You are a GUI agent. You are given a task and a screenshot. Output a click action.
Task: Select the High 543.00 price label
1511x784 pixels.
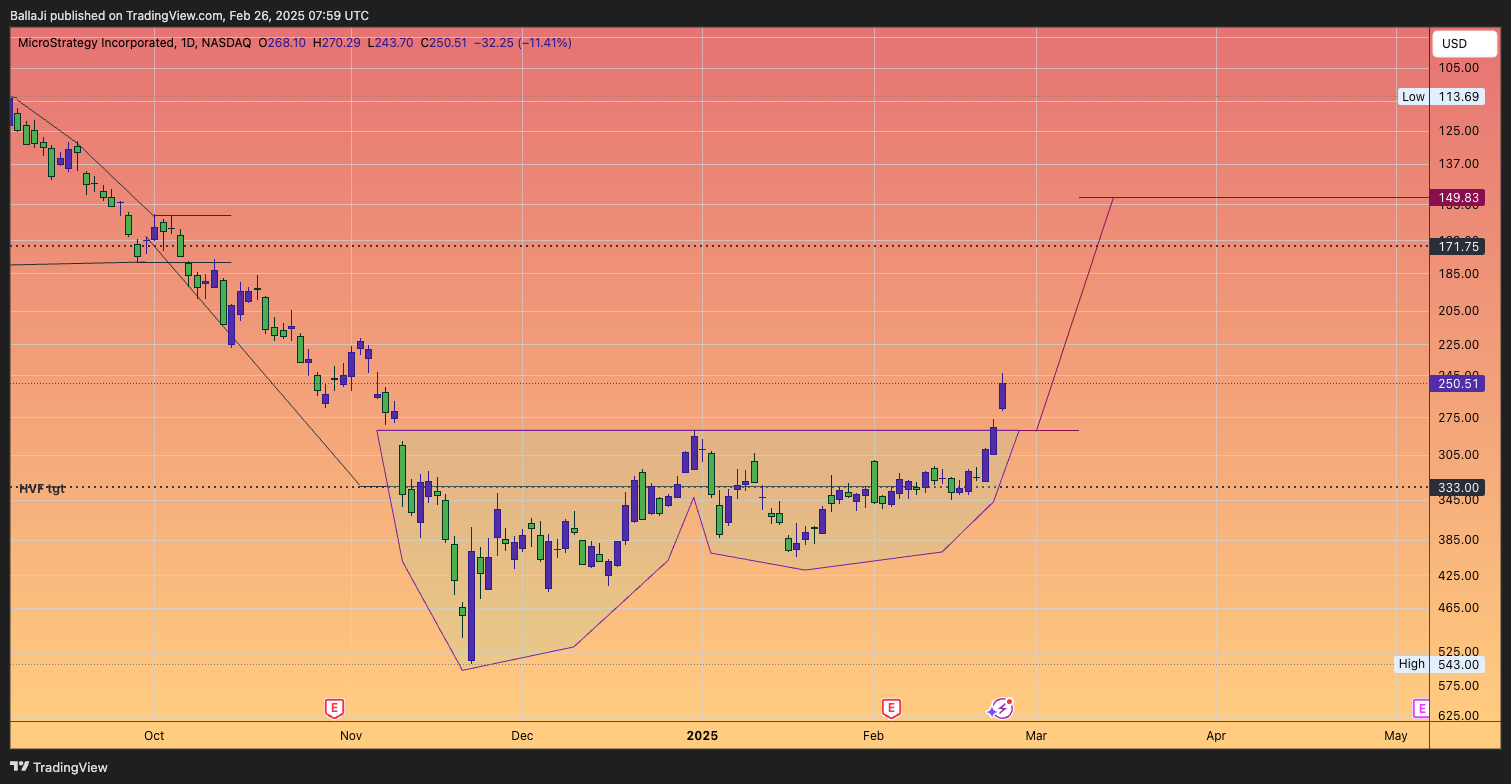pos(1440,664)
